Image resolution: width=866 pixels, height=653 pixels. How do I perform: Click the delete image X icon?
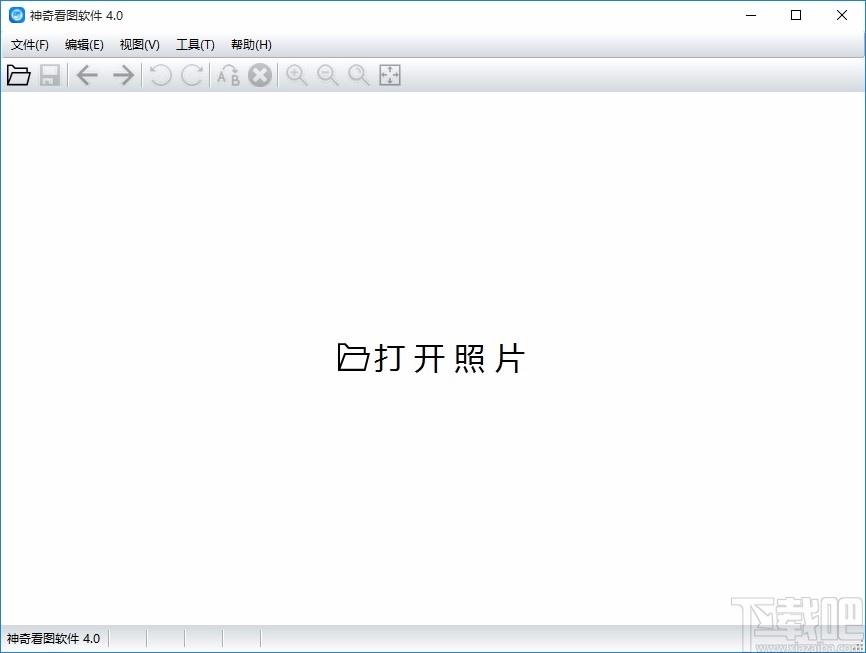coord(260,75)
